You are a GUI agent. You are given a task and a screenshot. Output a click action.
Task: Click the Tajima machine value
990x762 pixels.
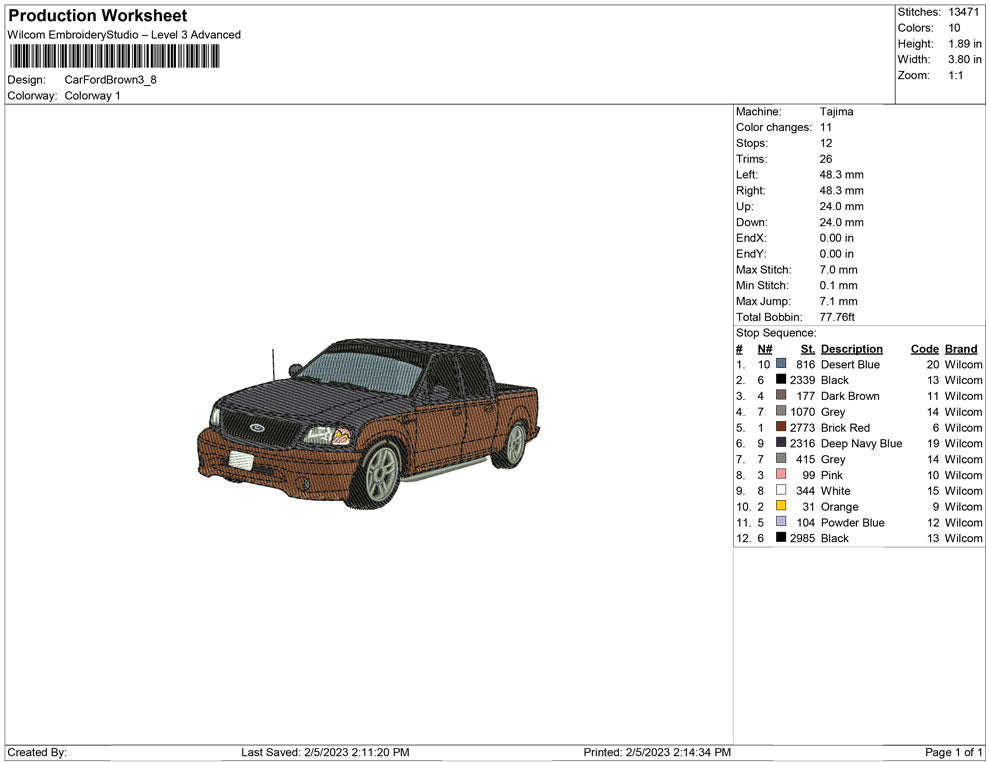pyautogui.click(x=836, y=112)
